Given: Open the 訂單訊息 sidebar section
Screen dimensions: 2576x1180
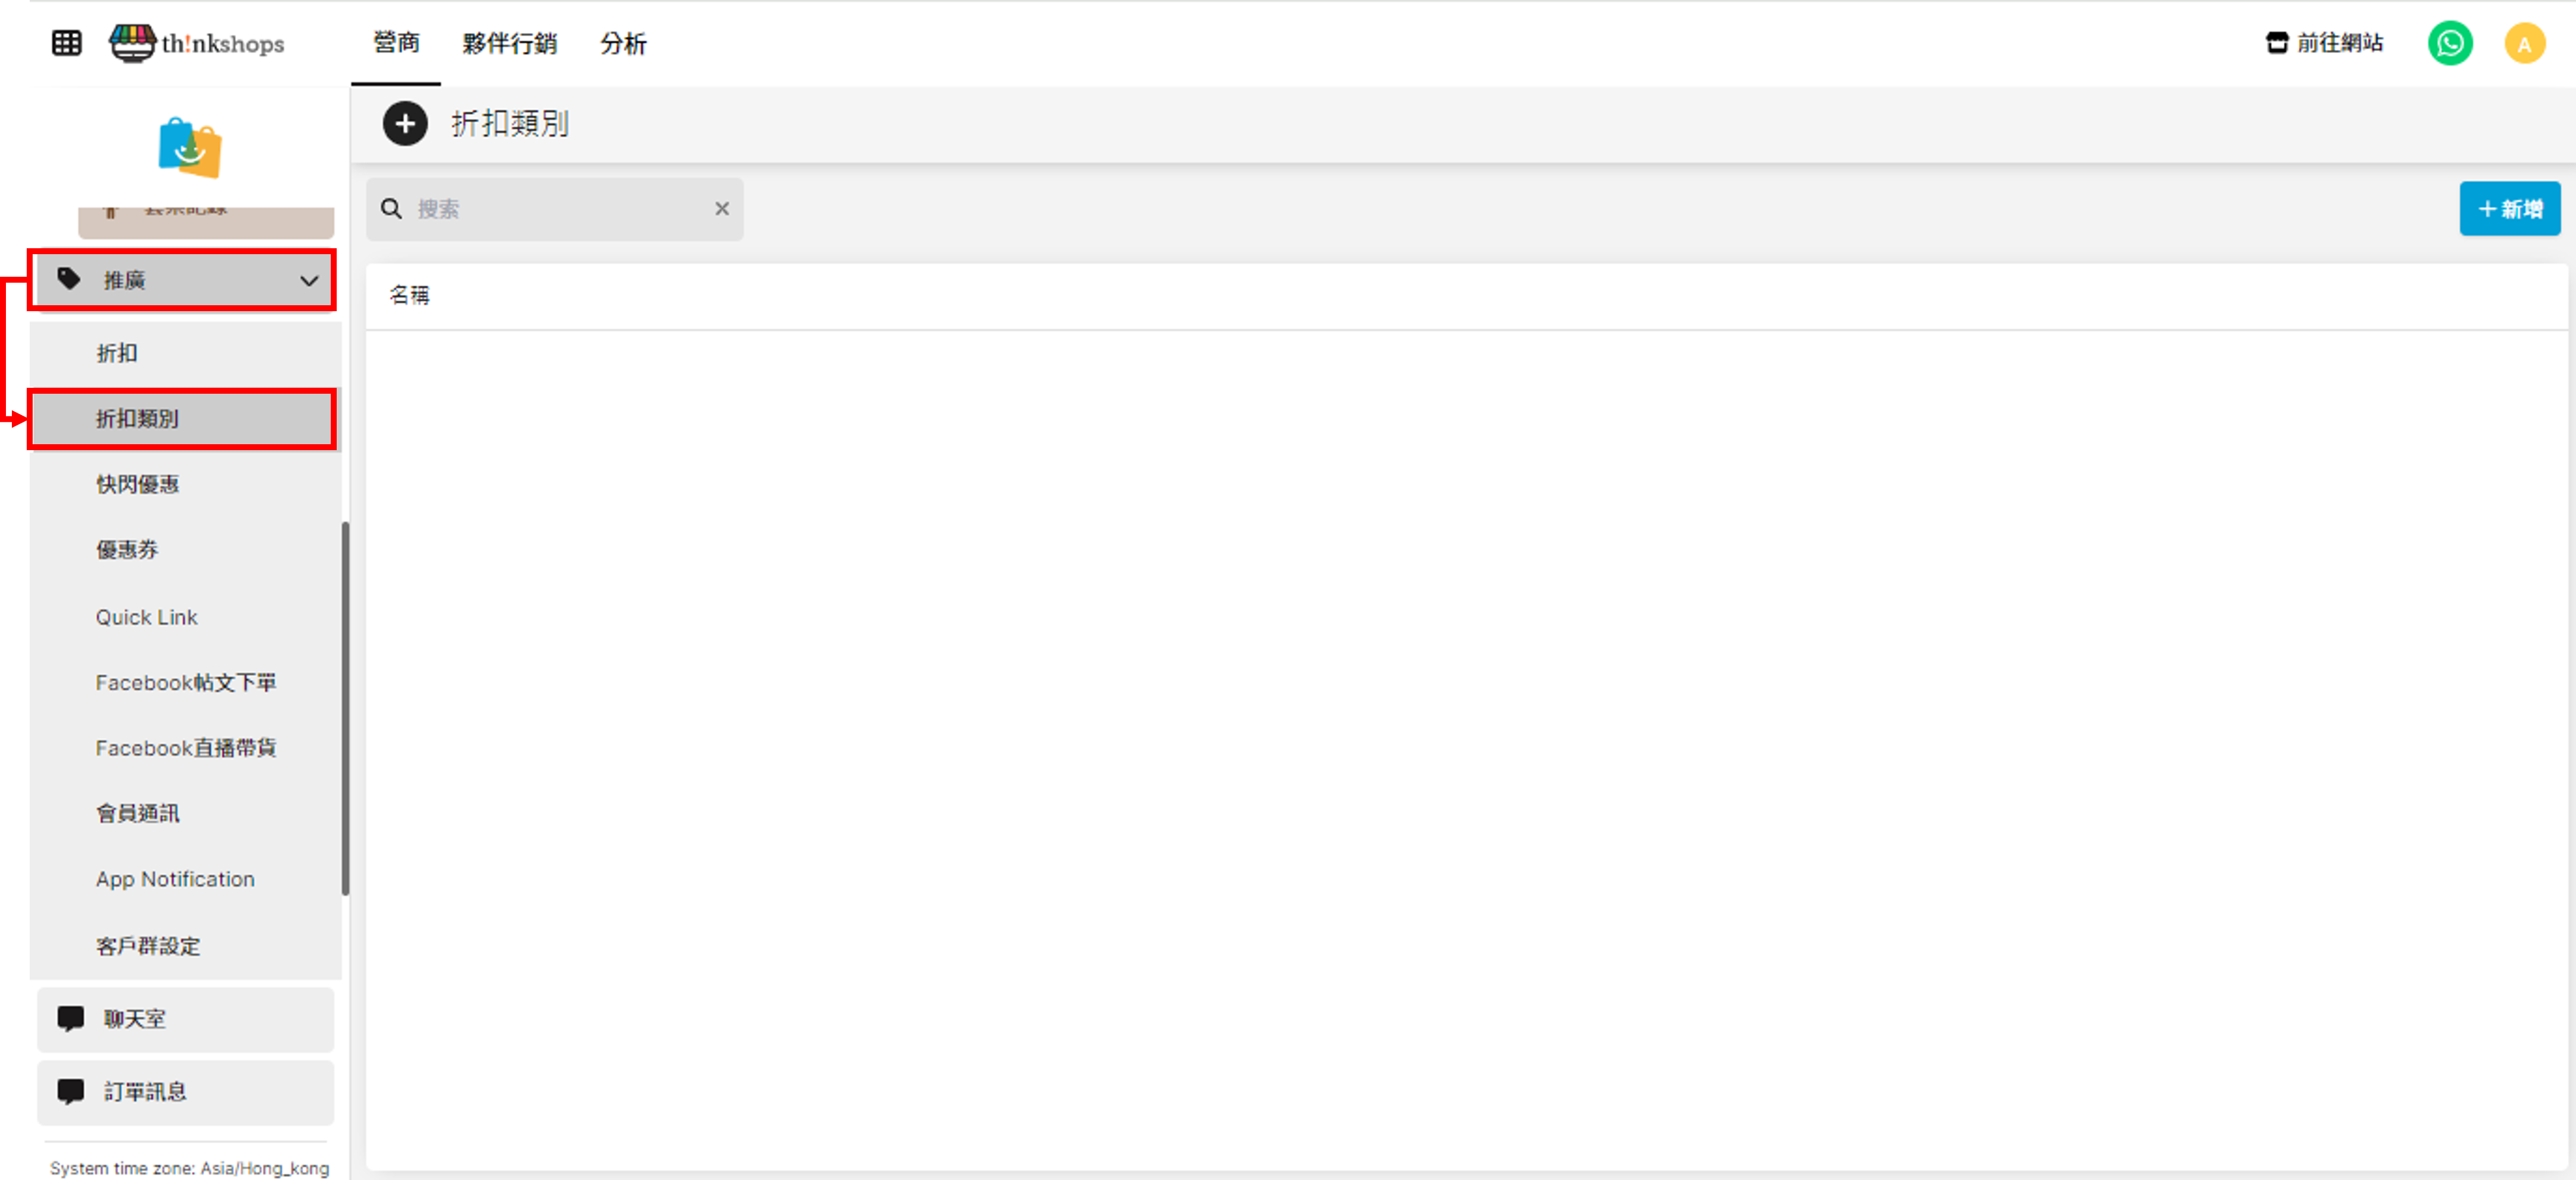Looking at the screenshot, I should pyautogui.click(x=185, y=1092).
